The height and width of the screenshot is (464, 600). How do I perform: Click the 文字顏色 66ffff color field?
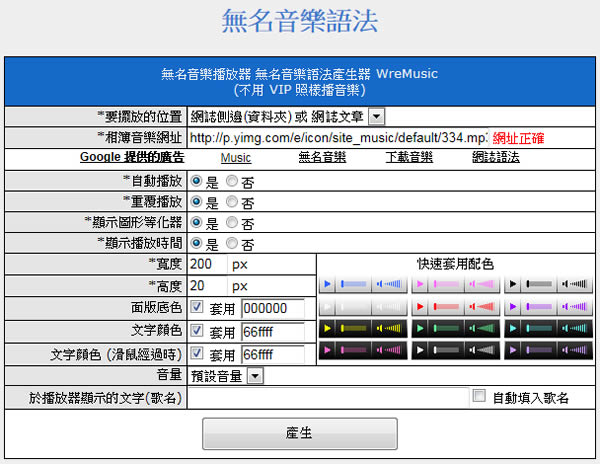(272, 331)
